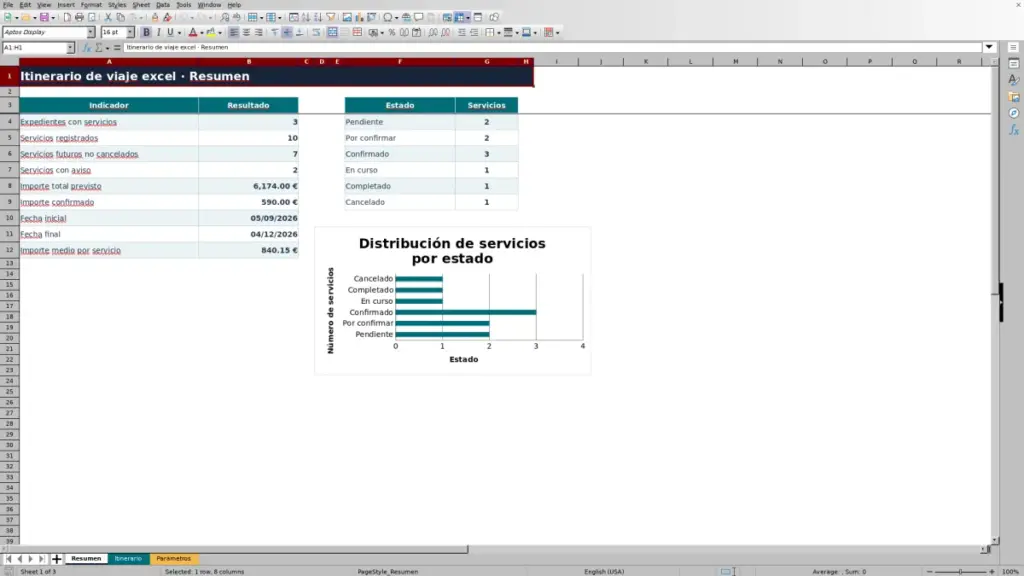Toggle Center Vertically alignment
Screen dimensions: 1024x576
[x=287, y=33]
